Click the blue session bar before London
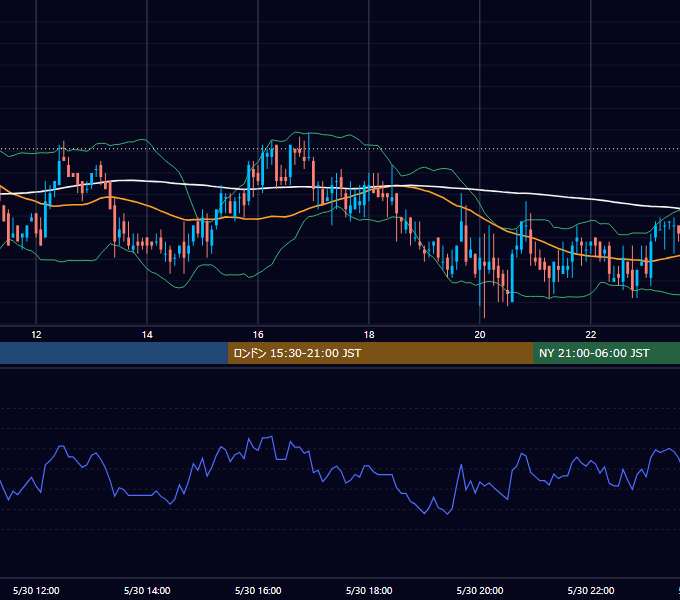The height and width of the screenshot is (600, 680). click(x=114, y=353)
